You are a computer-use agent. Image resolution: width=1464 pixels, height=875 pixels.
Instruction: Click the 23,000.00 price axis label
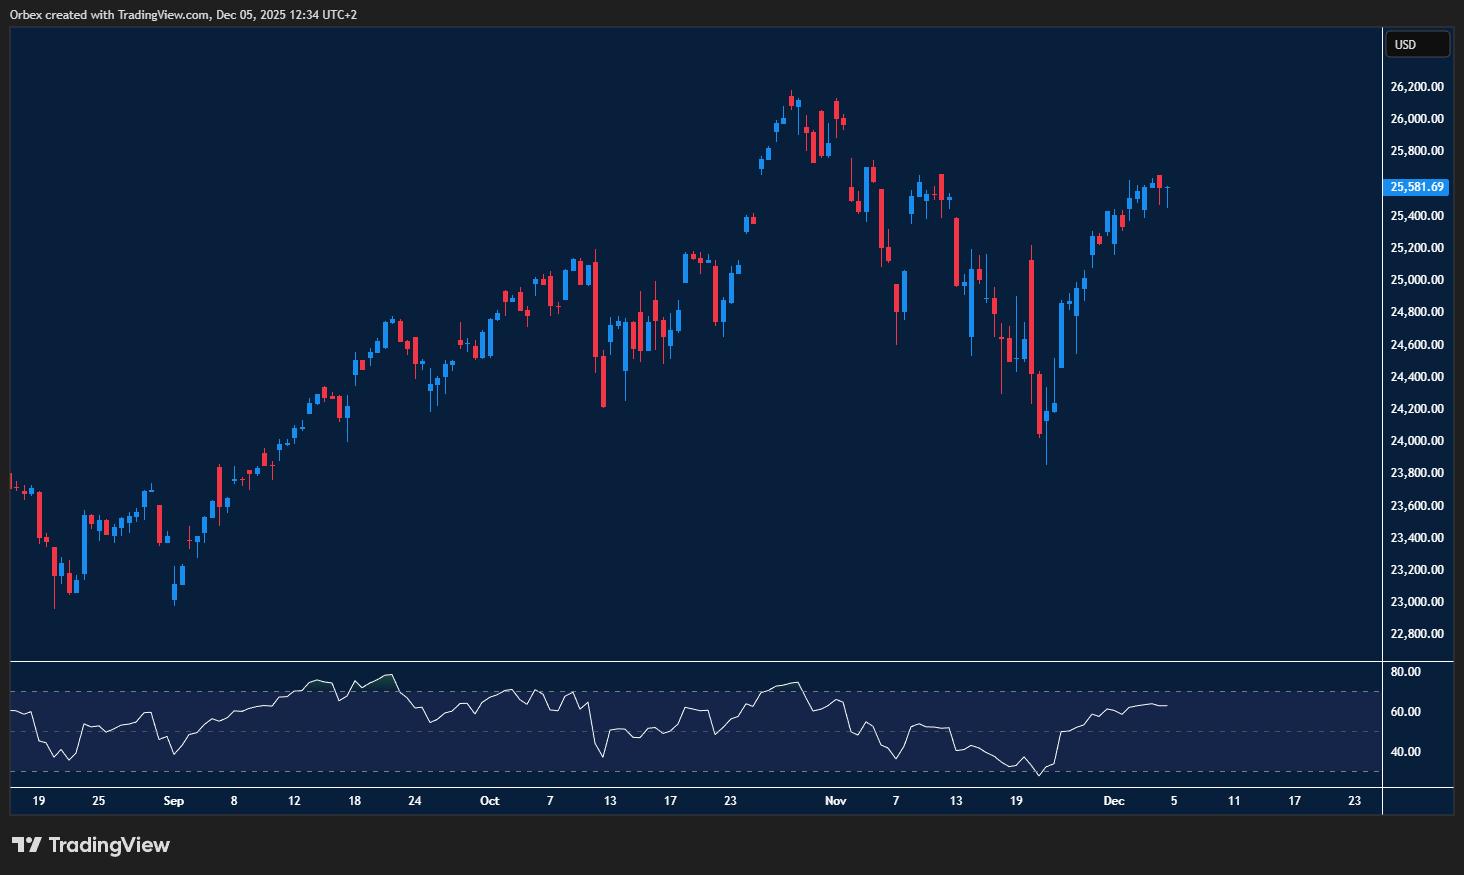coord(1417,602)
